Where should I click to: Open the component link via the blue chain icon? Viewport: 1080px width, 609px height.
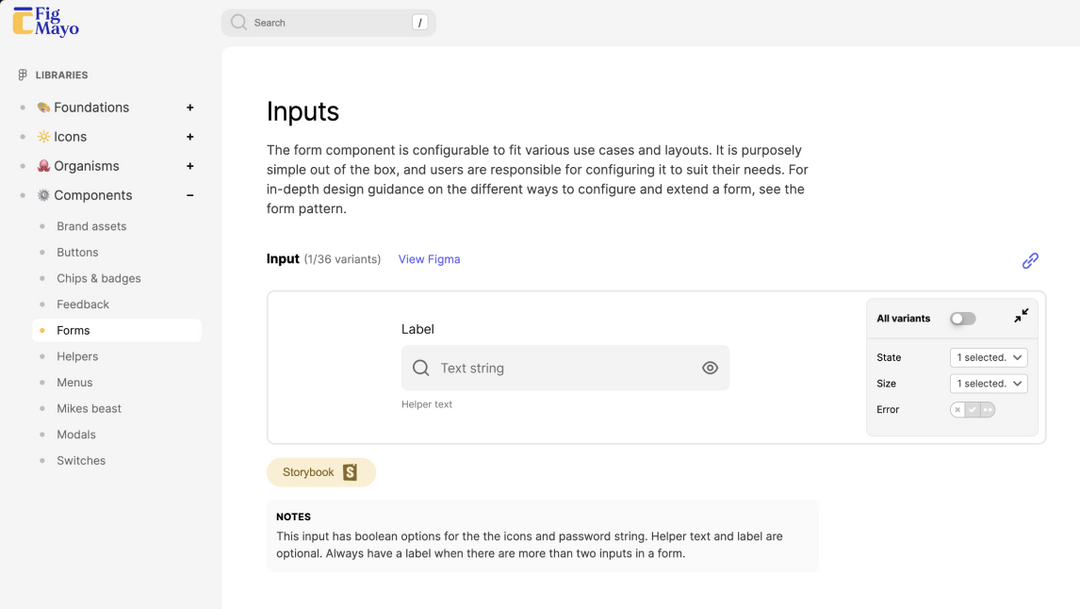point(1030,260)
